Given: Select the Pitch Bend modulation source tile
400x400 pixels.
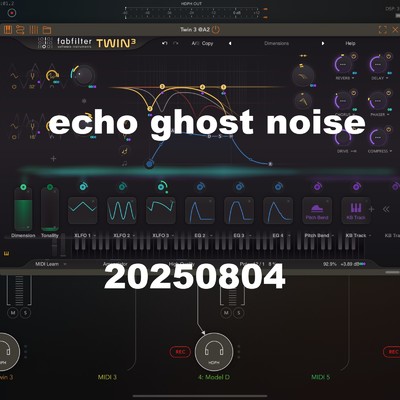Looking at the screenshot, I should click(317, 210).
